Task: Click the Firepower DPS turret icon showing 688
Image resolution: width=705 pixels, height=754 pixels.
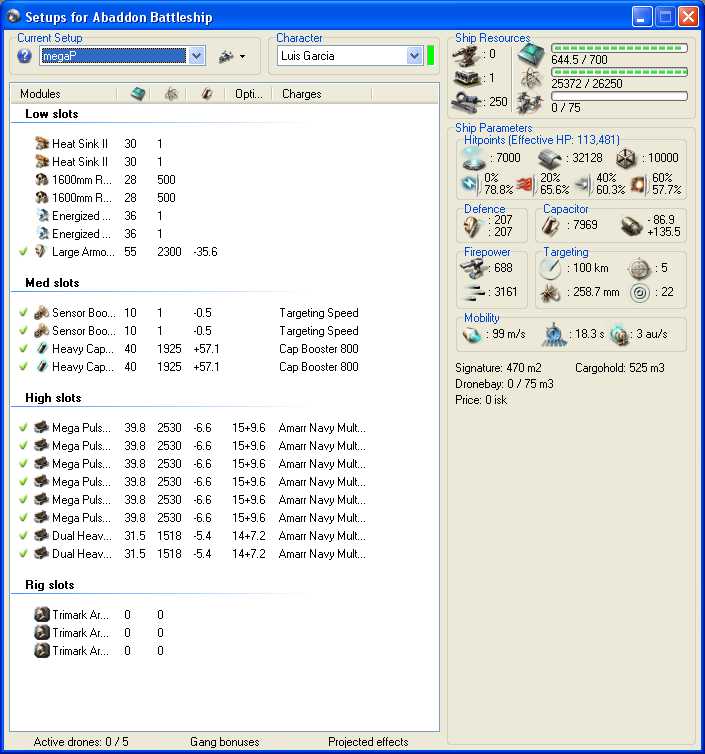Action: coord(474,268)
